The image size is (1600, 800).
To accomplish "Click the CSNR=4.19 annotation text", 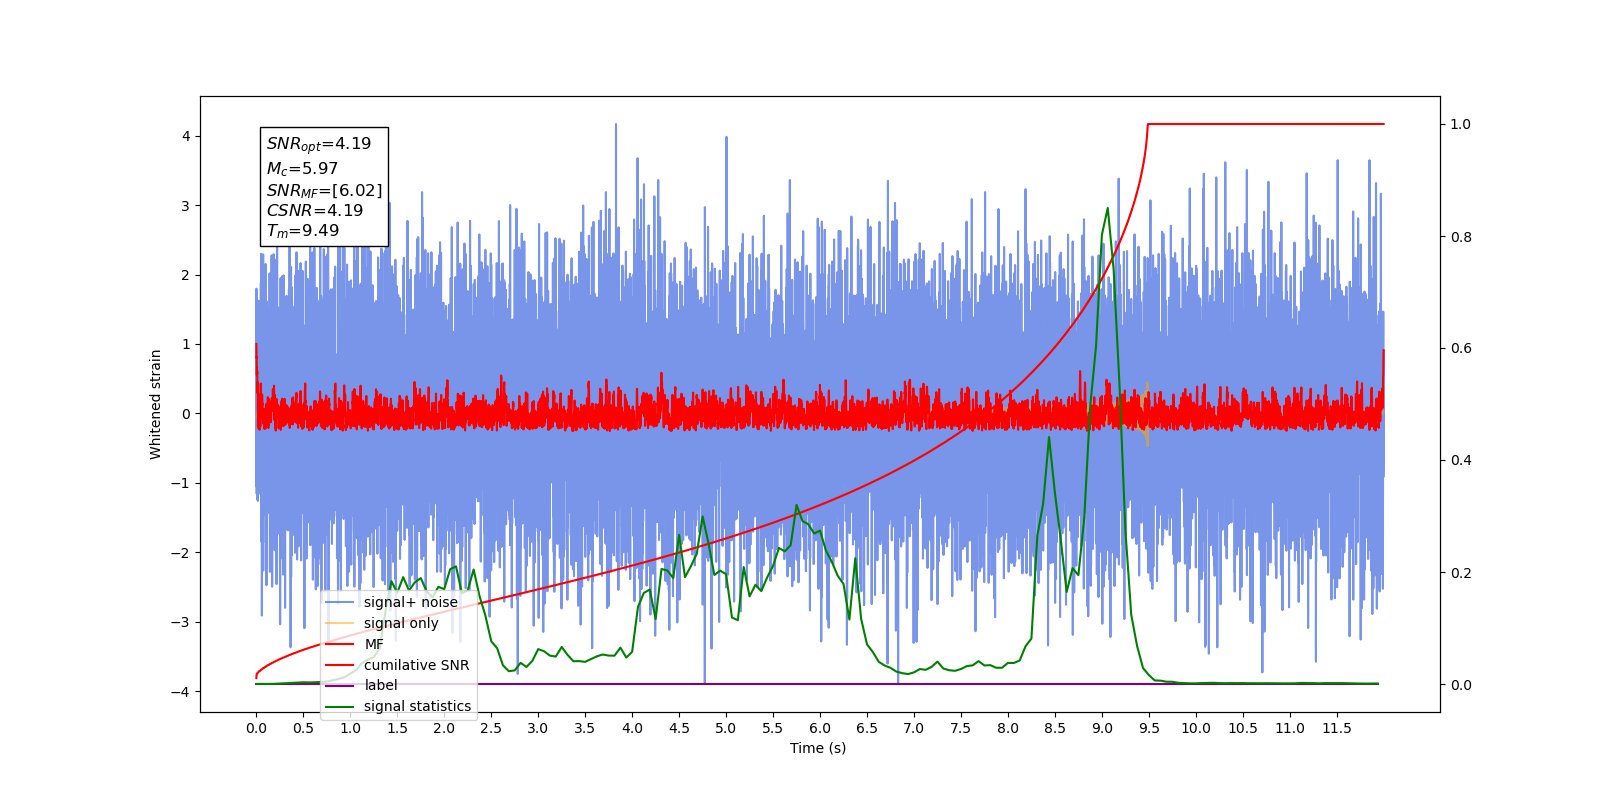I will point(315,210).
